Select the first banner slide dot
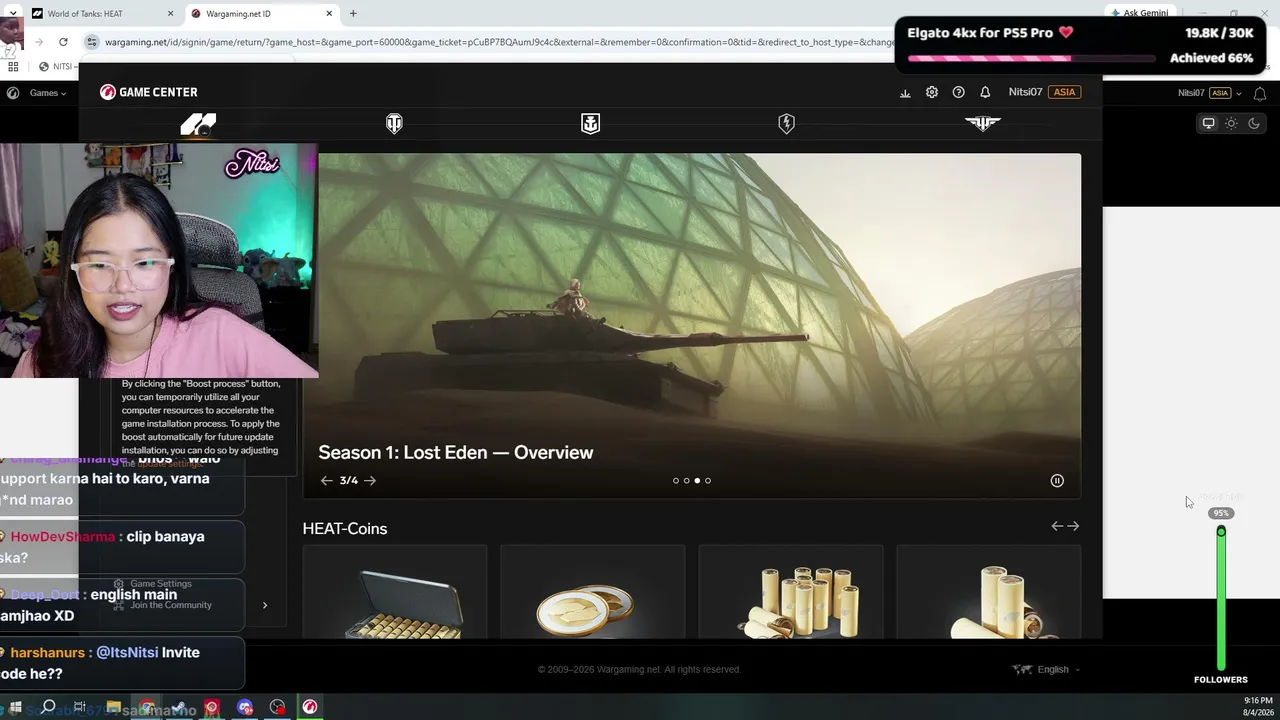 coord(676,481)
